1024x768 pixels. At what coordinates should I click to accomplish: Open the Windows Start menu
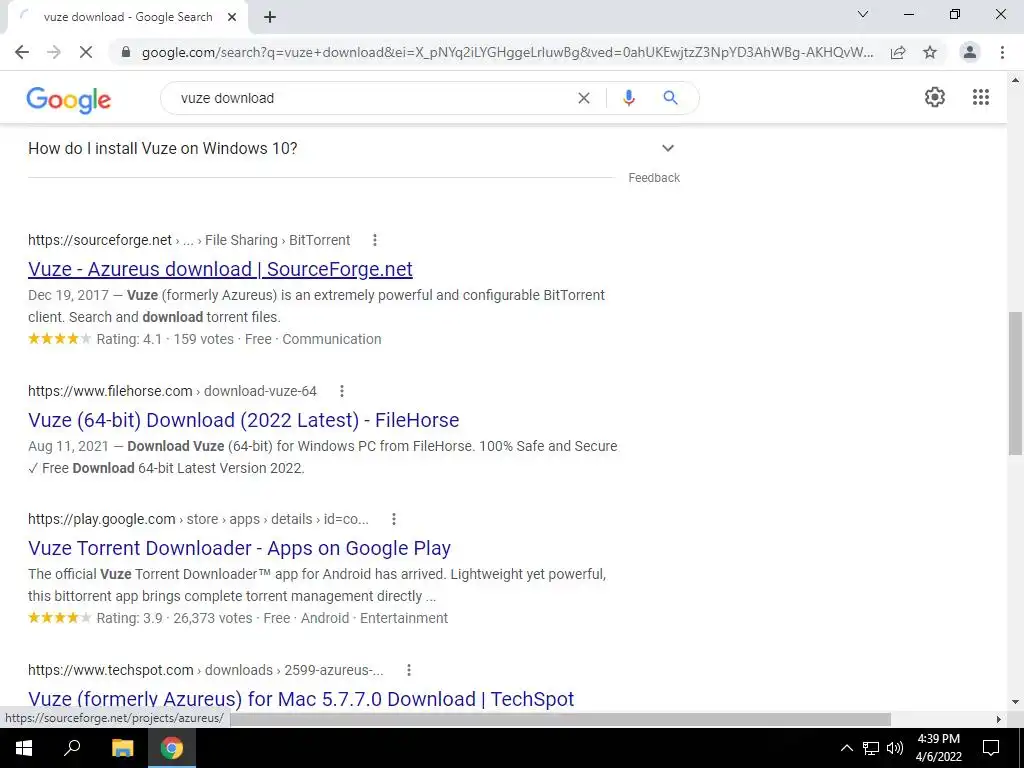tap(24, 748)
